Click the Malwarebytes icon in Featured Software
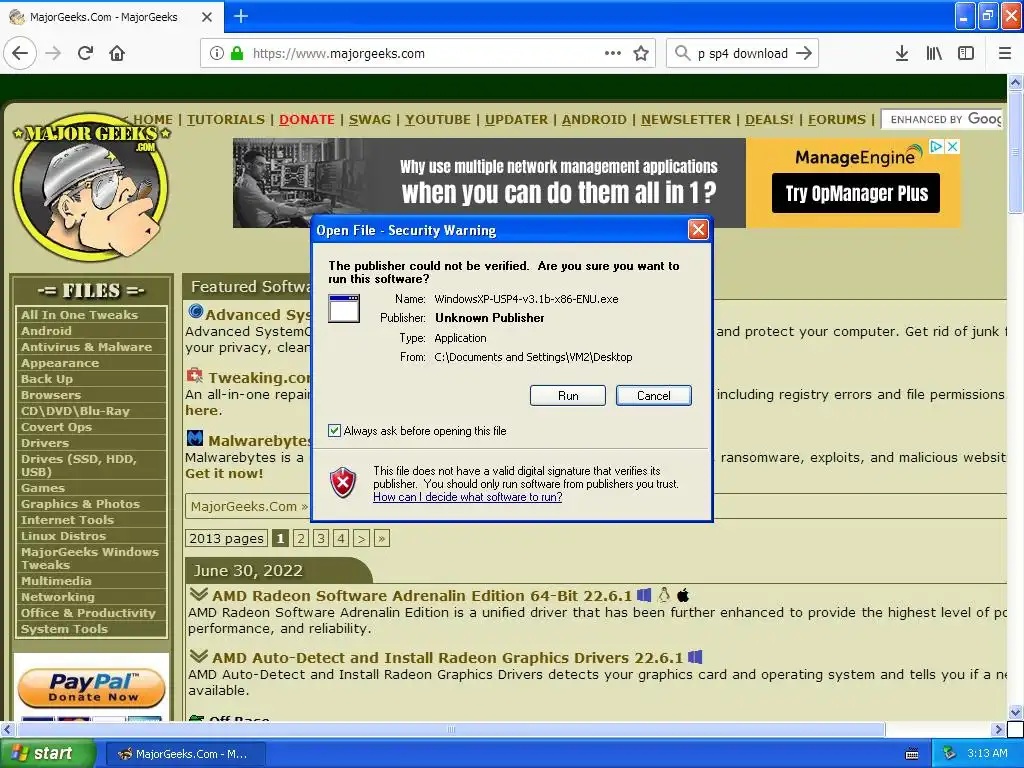 [x=195, y=438]
